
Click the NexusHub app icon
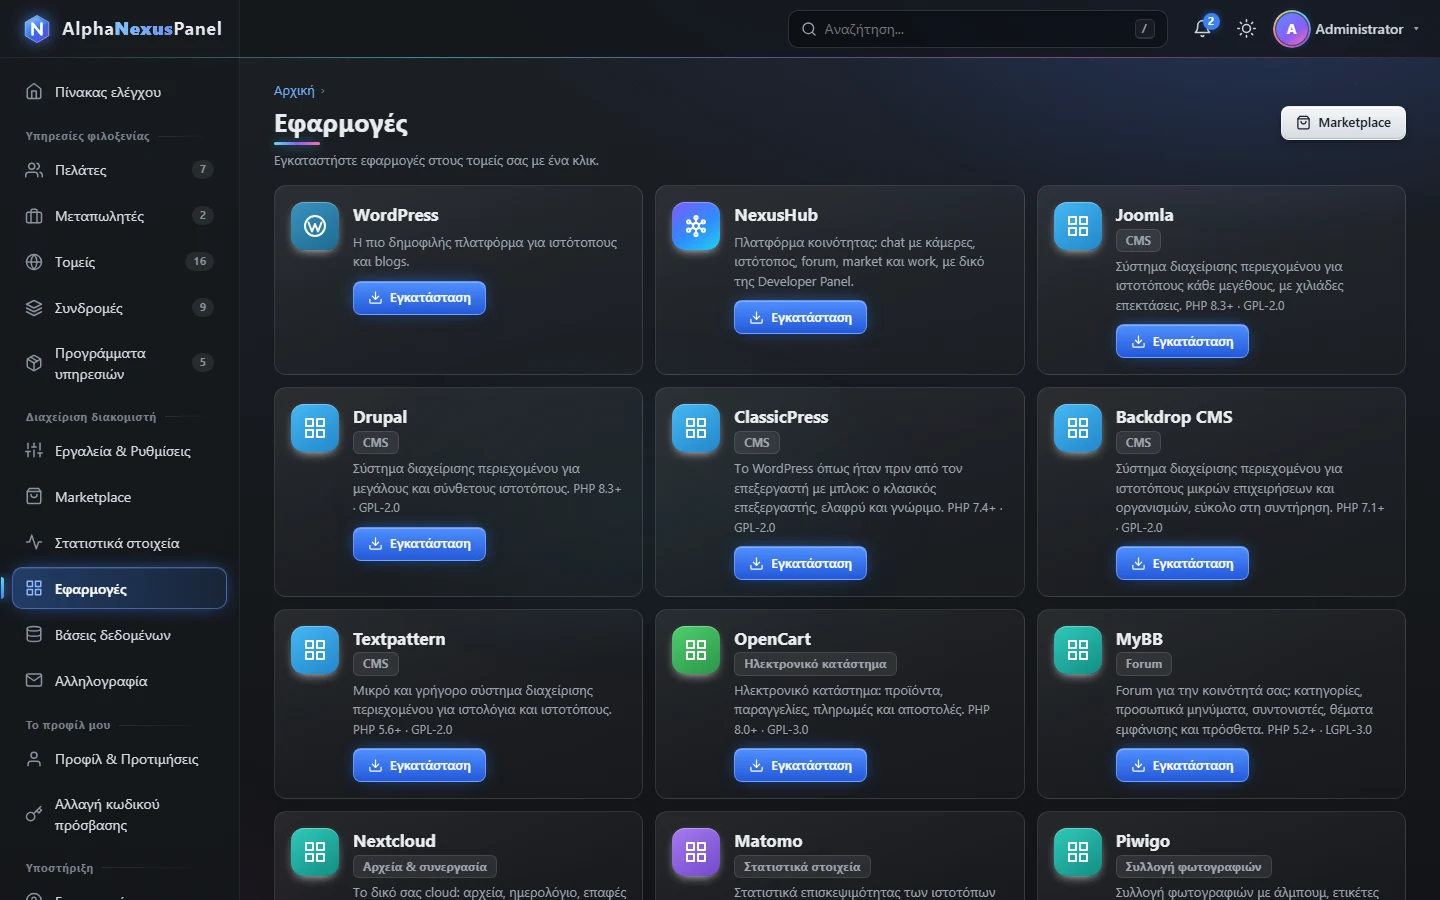coord(696,226)
